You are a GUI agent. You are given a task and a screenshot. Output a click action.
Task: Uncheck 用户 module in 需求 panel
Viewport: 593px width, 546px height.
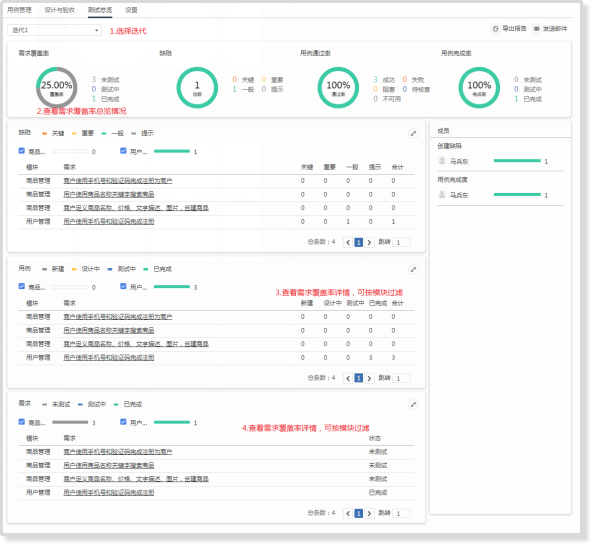pyautogui.click(x=123, y=422)
